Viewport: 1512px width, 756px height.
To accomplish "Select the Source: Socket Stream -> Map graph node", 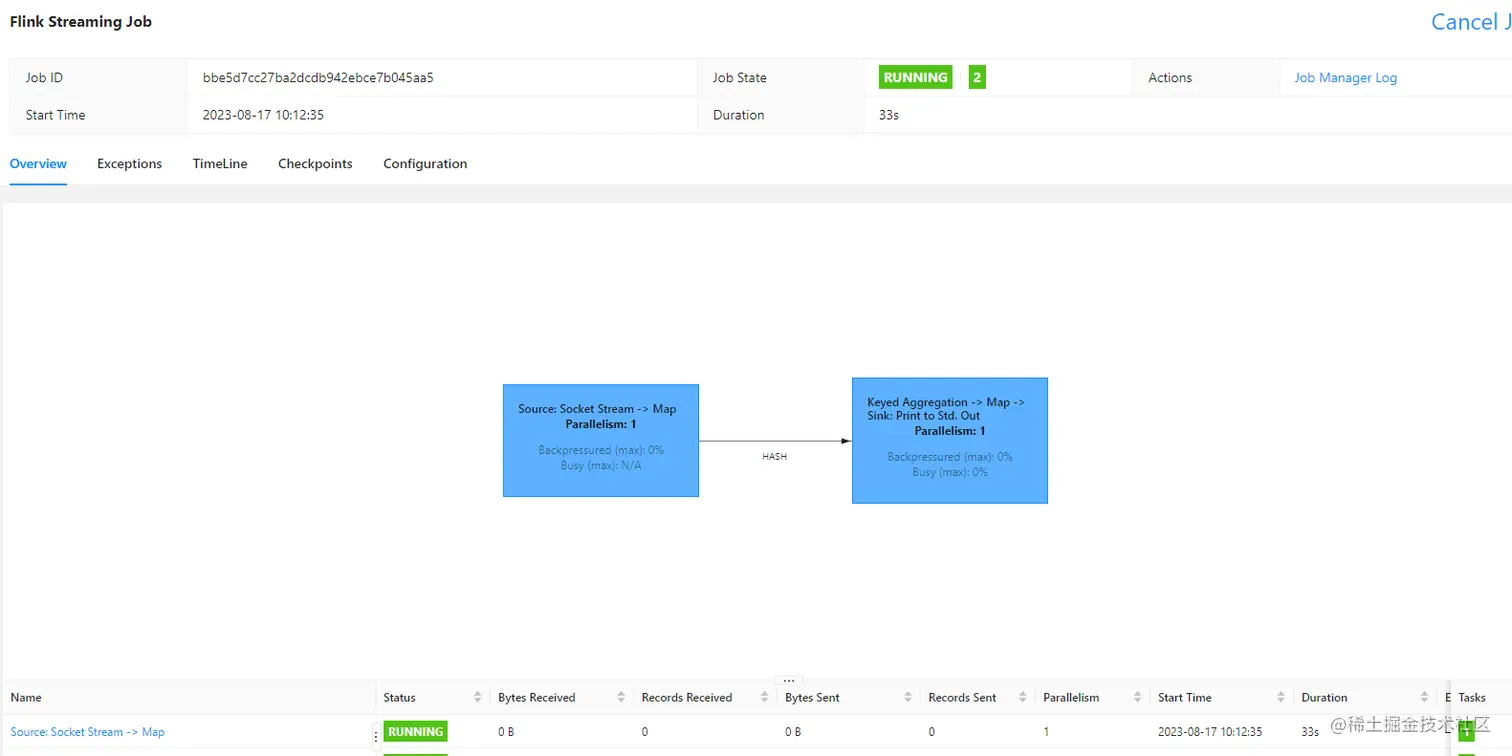I will 600,440.
